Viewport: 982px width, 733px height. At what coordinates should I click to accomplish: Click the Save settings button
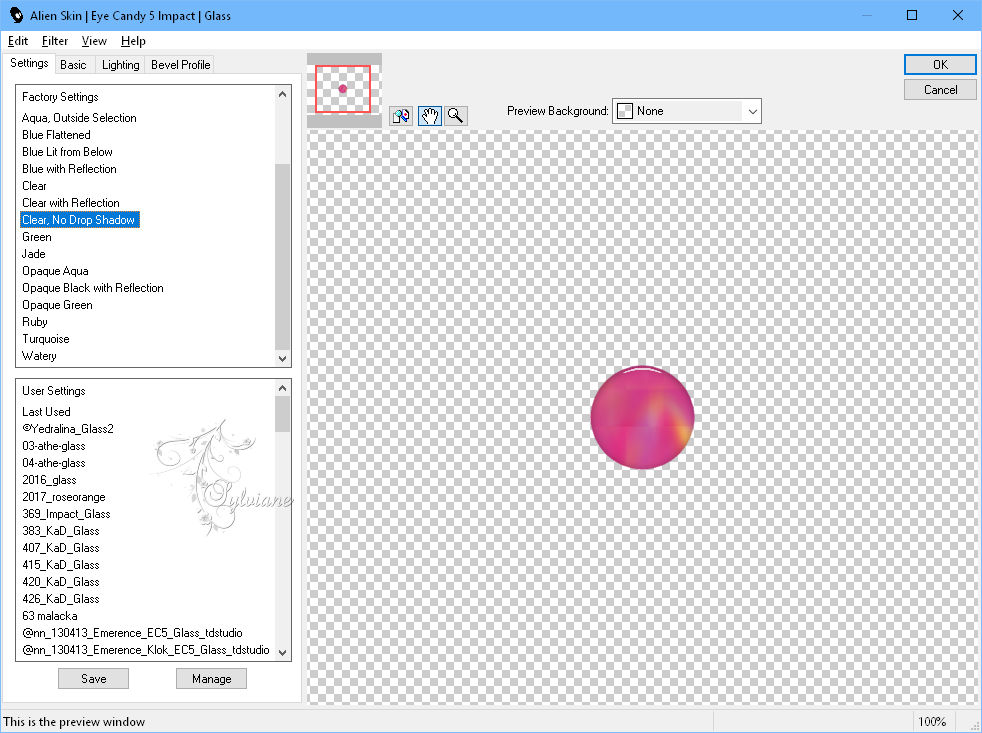coord(93,678)
